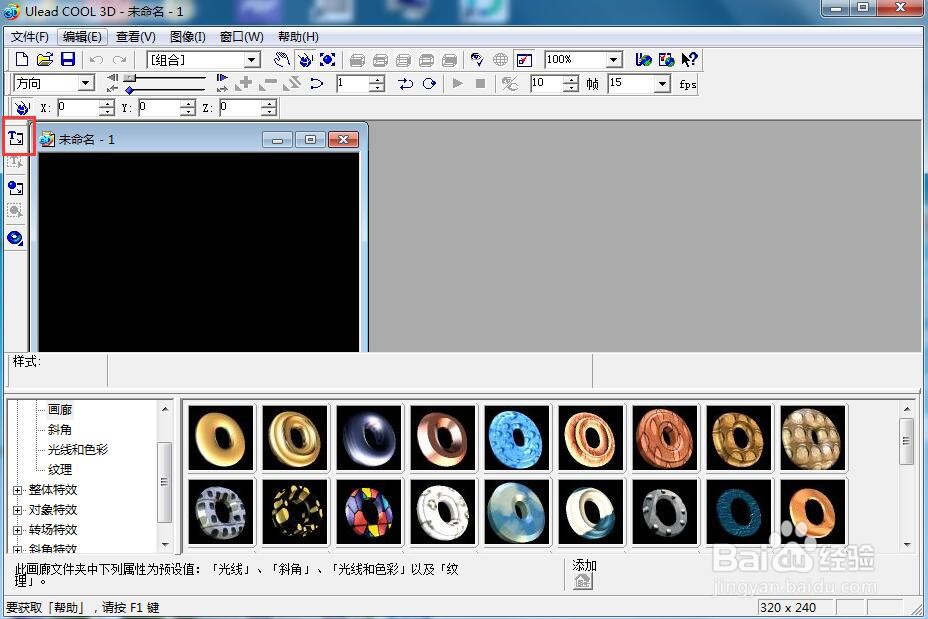The image size is (928, 619).
Task: Toggle the output preview icon
Action: click(524, 59)
